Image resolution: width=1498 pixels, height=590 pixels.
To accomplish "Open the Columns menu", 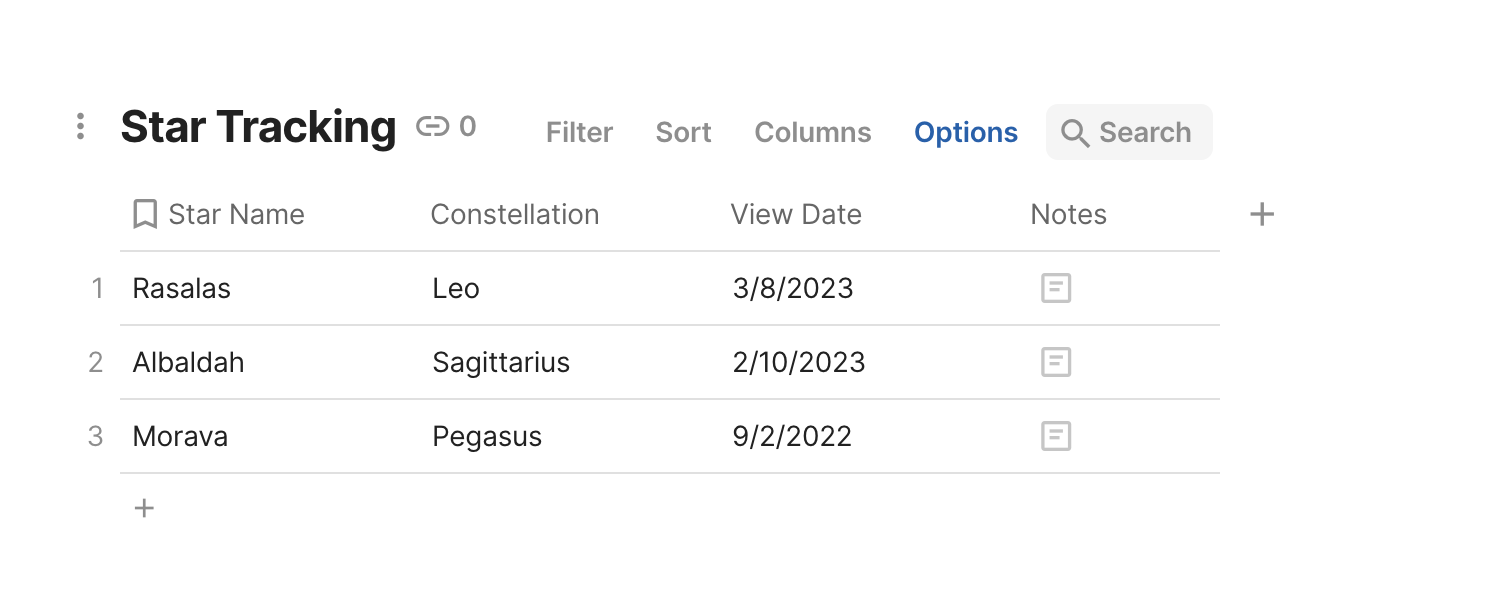I will click(813, 131).
